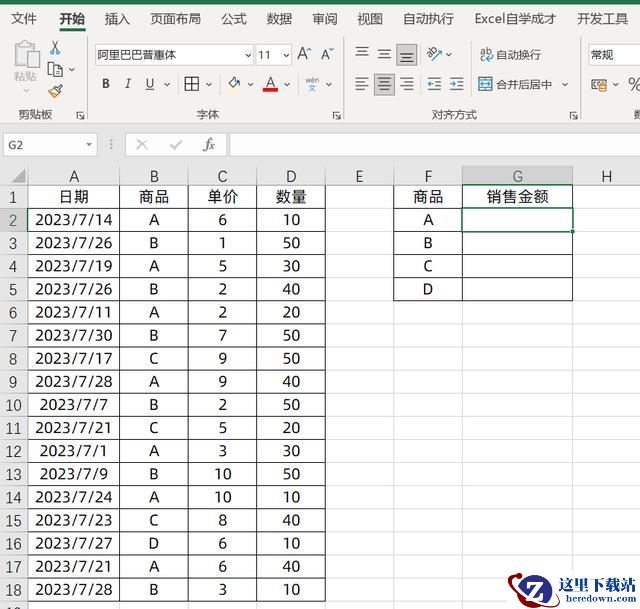Align text to bottom
The image size is (640, 609).
coord(407,55)
